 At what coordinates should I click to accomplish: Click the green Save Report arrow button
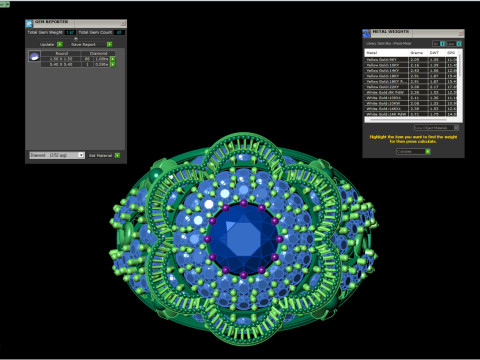(109, 44)
